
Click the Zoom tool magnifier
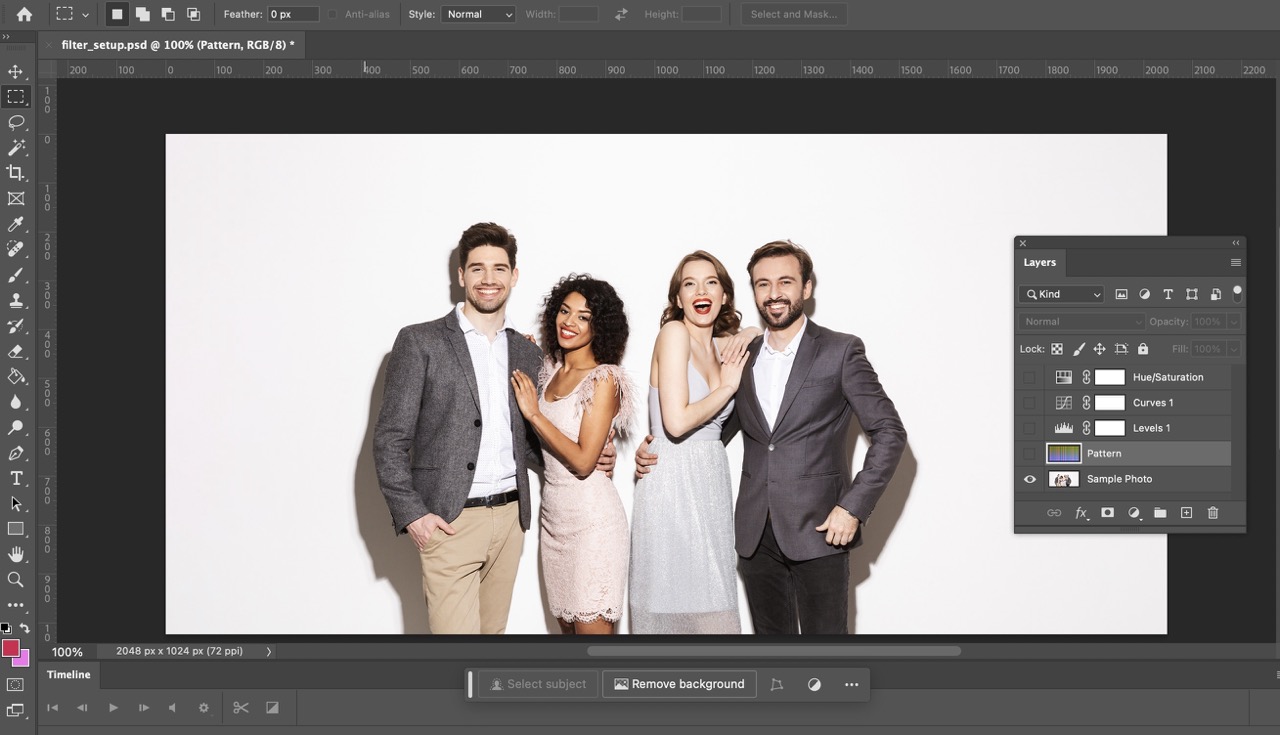[16, 579]
